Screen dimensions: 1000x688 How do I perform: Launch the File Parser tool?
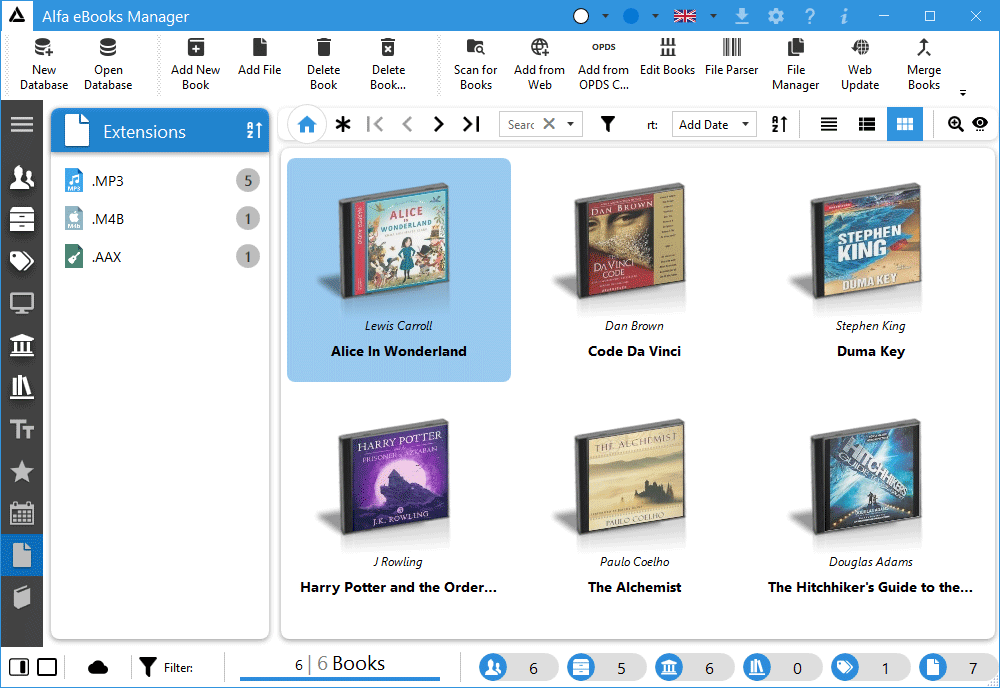[732, 57]
